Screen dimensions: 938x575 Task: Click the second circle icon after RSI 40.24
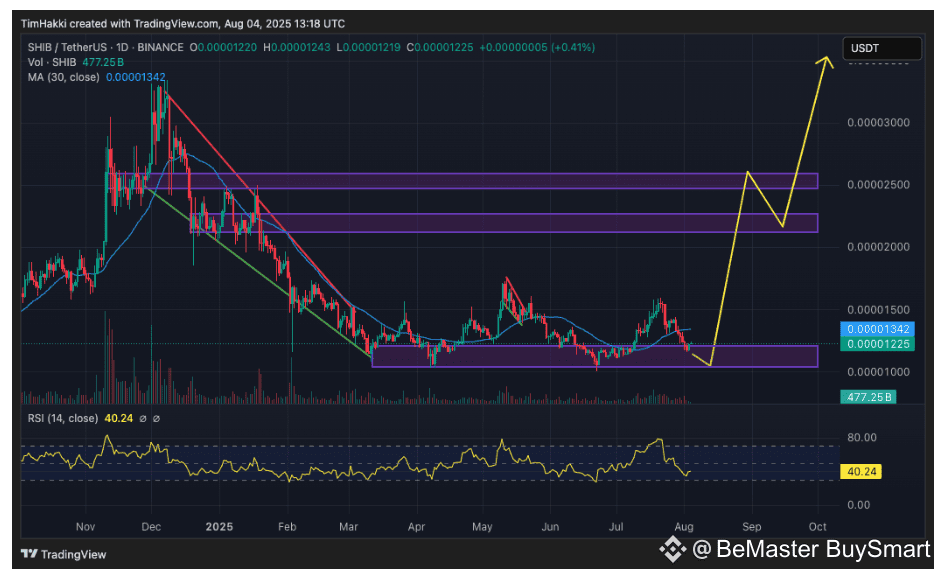[156, 419]
